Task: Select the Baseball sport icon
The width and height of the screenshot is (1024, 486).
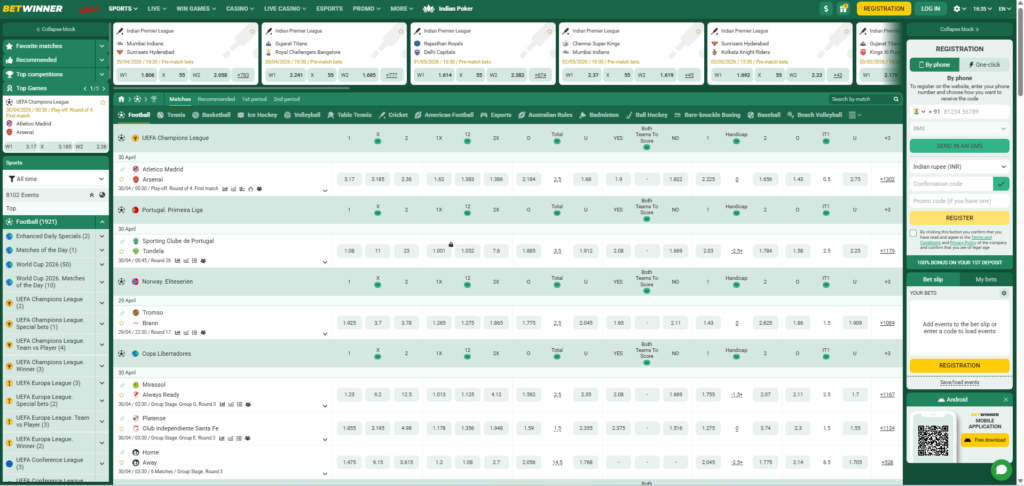Action: point(751,115)
